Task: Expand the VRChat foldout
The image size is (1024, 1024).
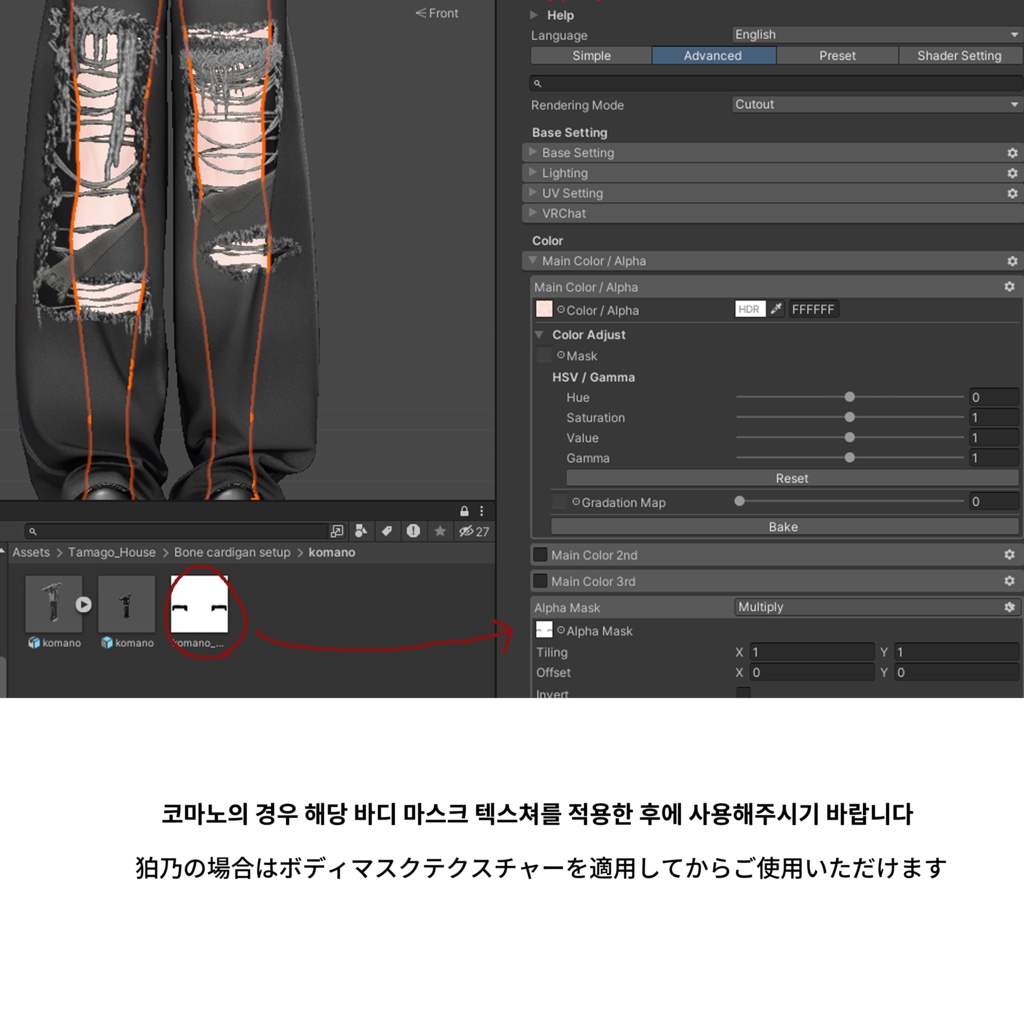Action: 533,213
